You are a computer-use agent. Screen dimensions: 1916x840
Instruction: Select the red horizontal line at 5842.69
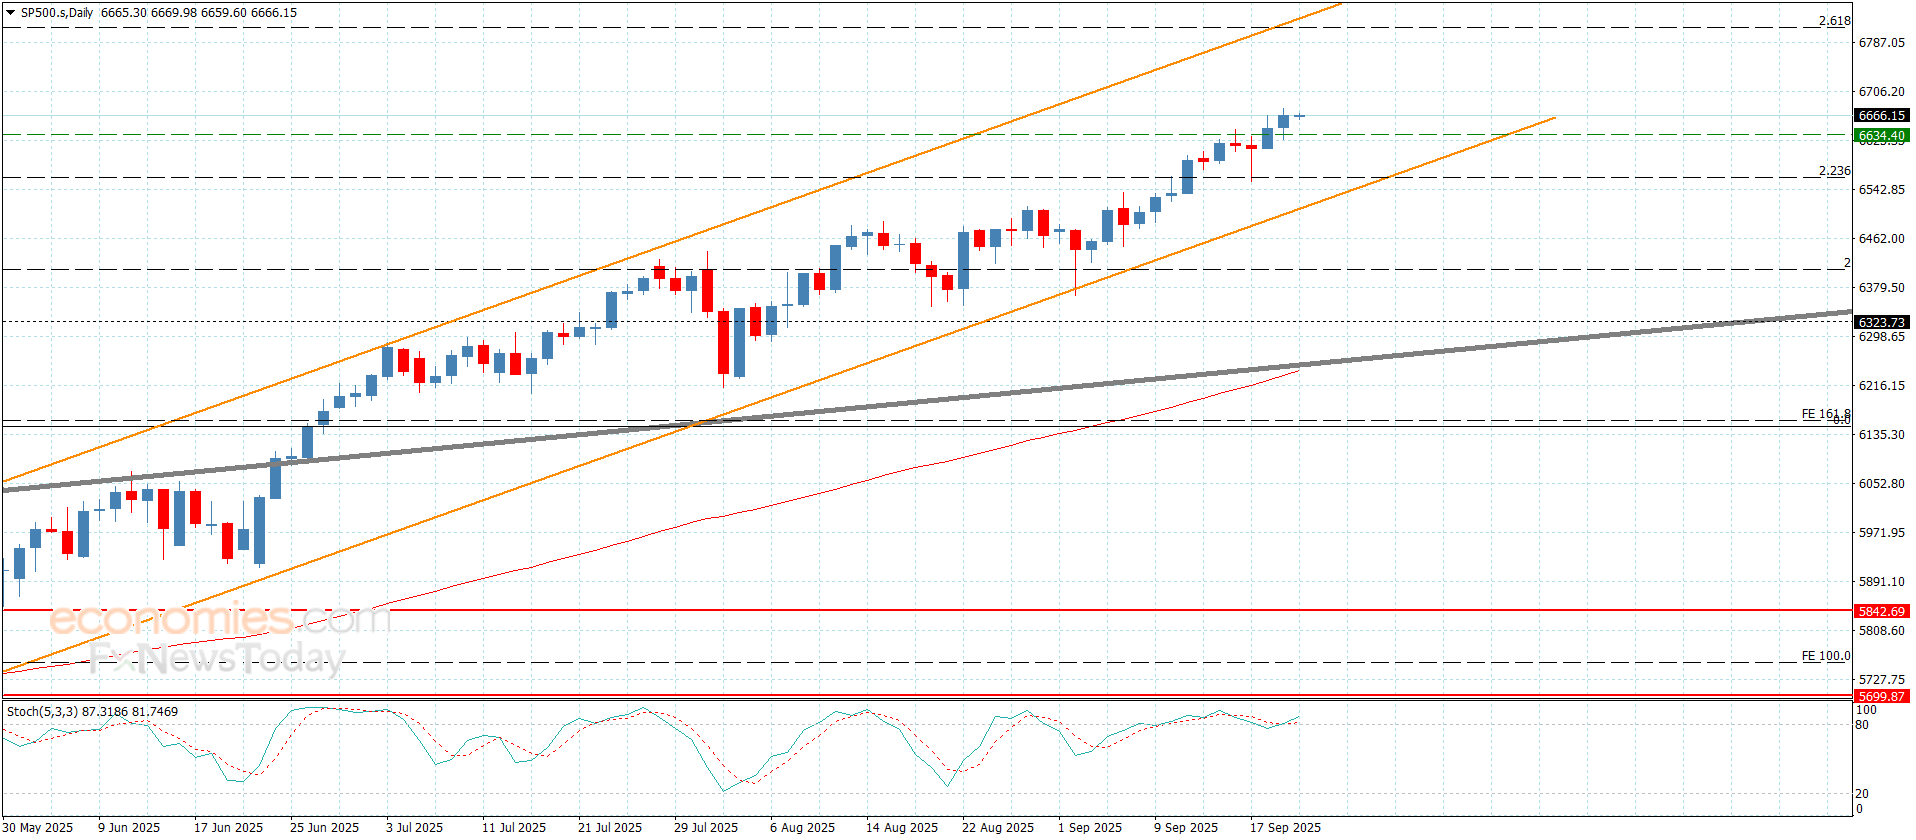926,609
